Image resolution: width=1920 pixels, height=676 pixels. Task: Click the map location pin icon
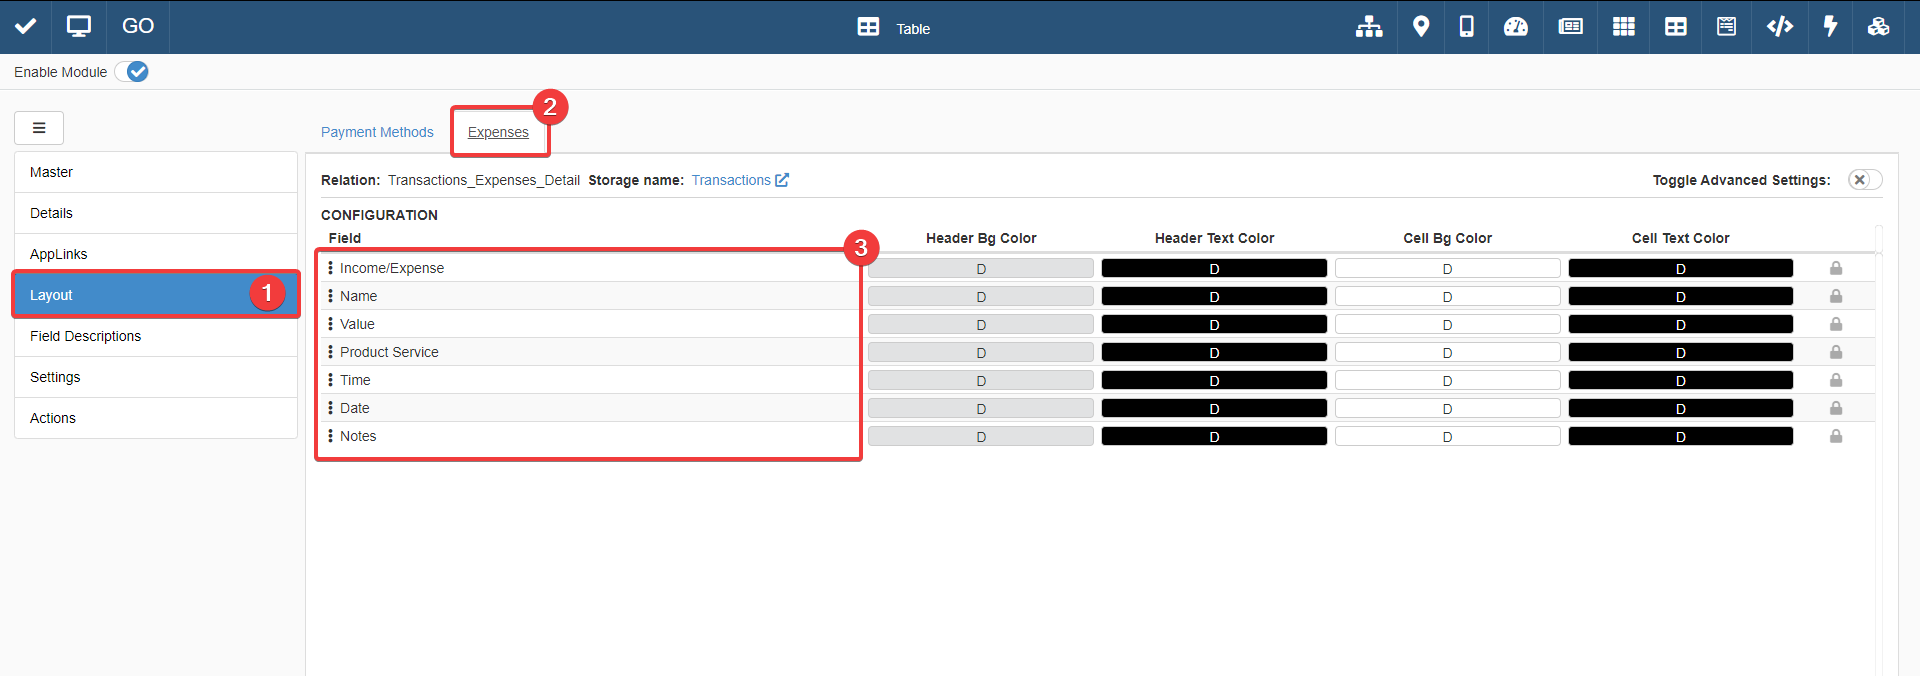click(x=1420, y=27)
